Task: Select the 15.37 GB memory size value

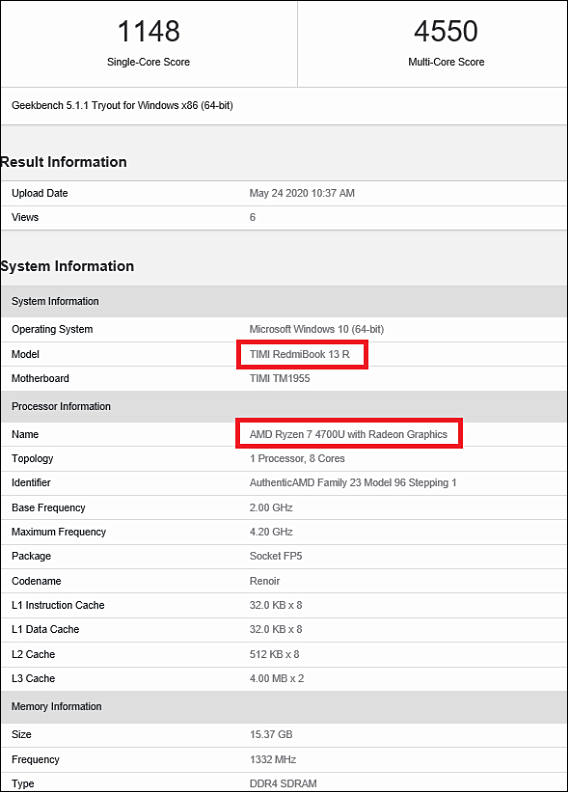Action: tap(271, 735)
